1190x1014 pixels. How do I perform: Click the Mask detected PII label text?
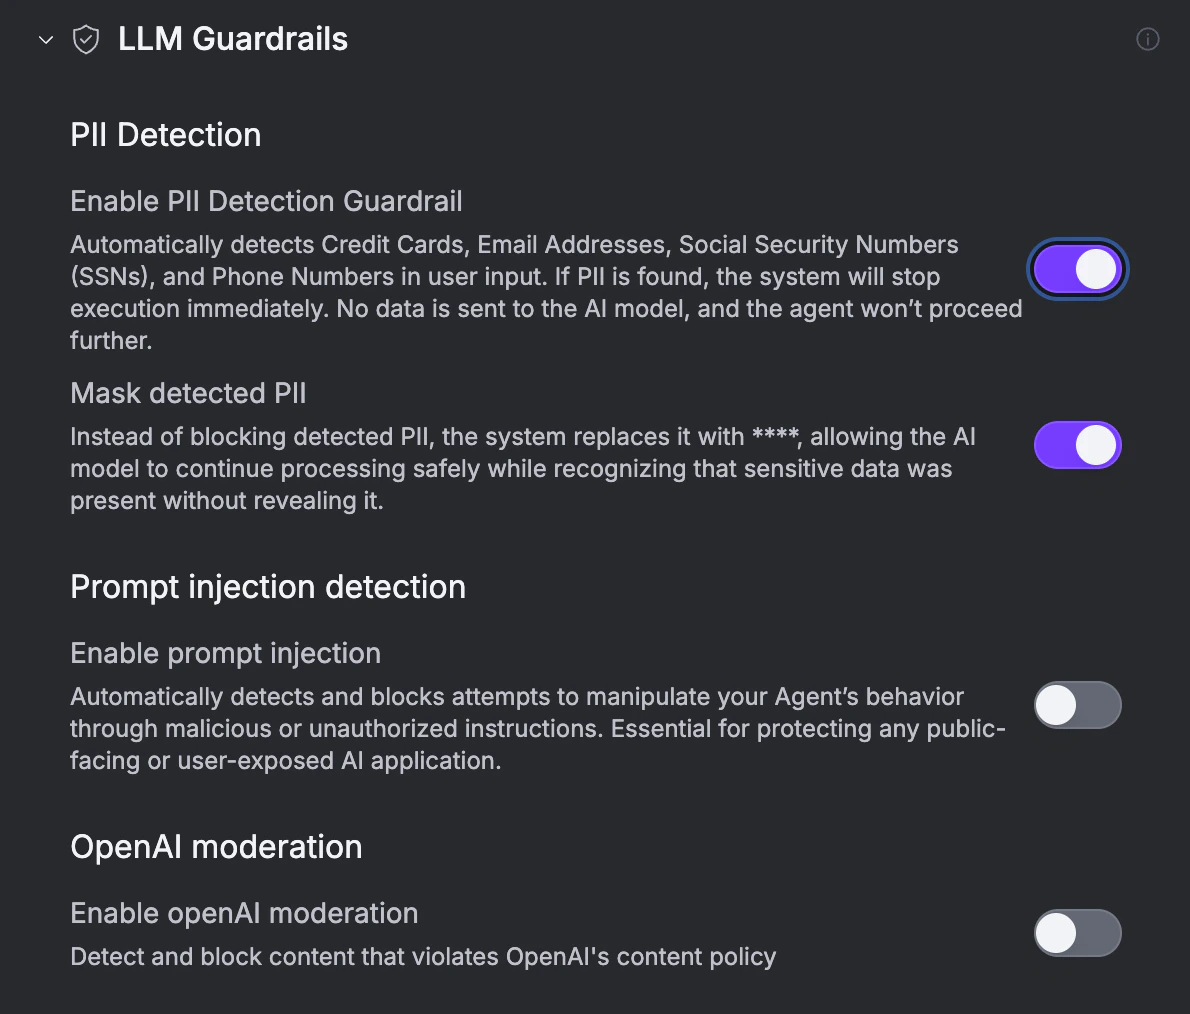pos(188,392)
